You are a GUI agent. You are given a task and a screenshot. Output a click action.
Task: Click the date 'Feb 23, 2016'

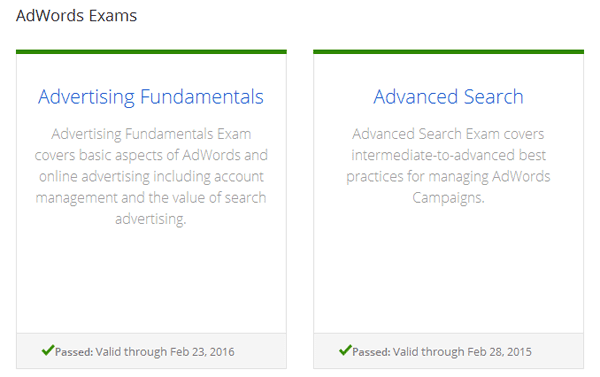202,352
